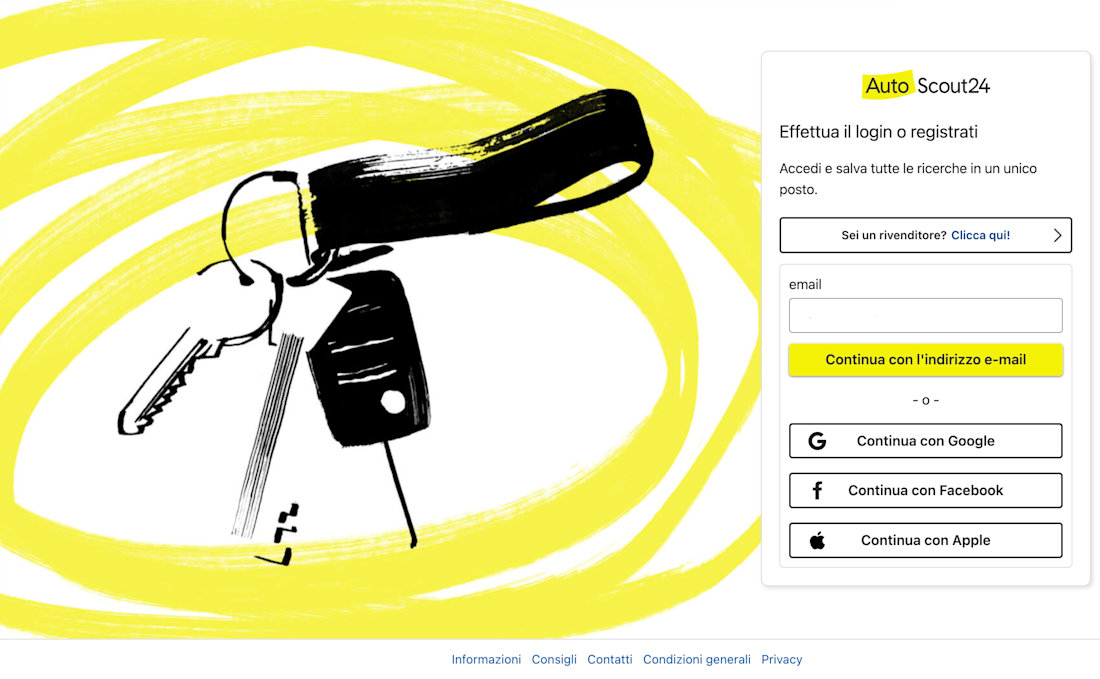Image resolution: width=1100 pixels, height=679 pixels.
Task: Click the Apple logo icon
Action: (x=817, y=540)
